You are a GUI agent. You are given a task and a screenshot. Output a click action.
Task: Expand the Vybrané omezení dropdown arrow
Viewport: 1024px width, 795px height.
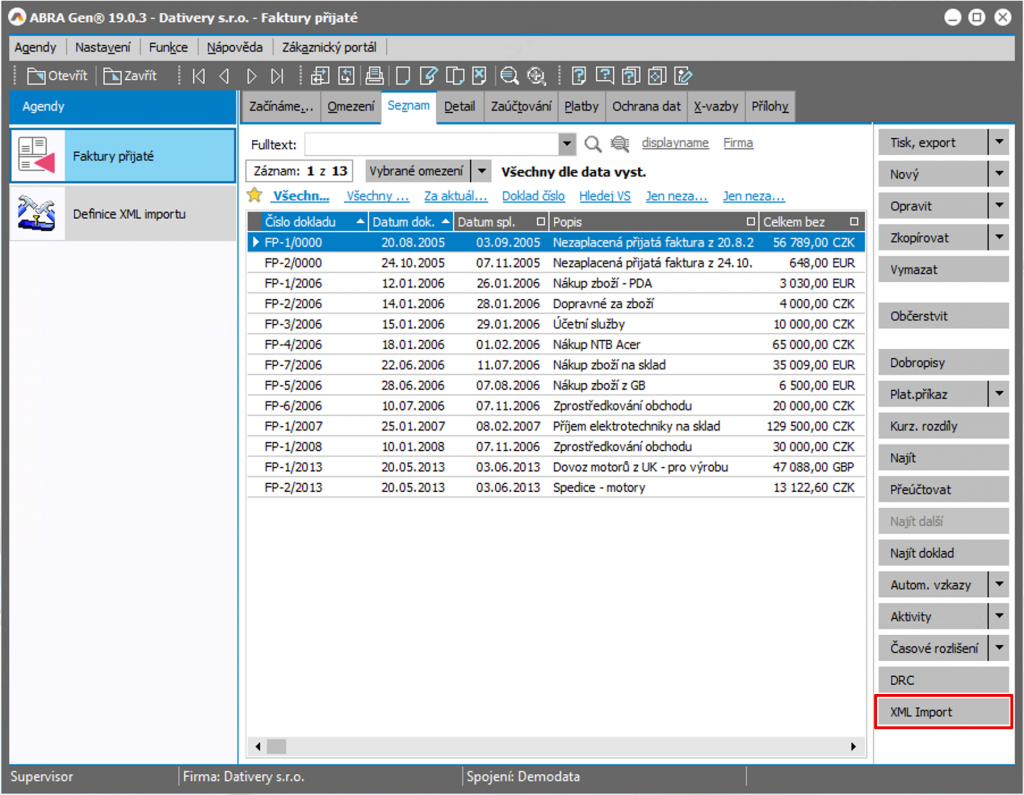click(481, 171)
